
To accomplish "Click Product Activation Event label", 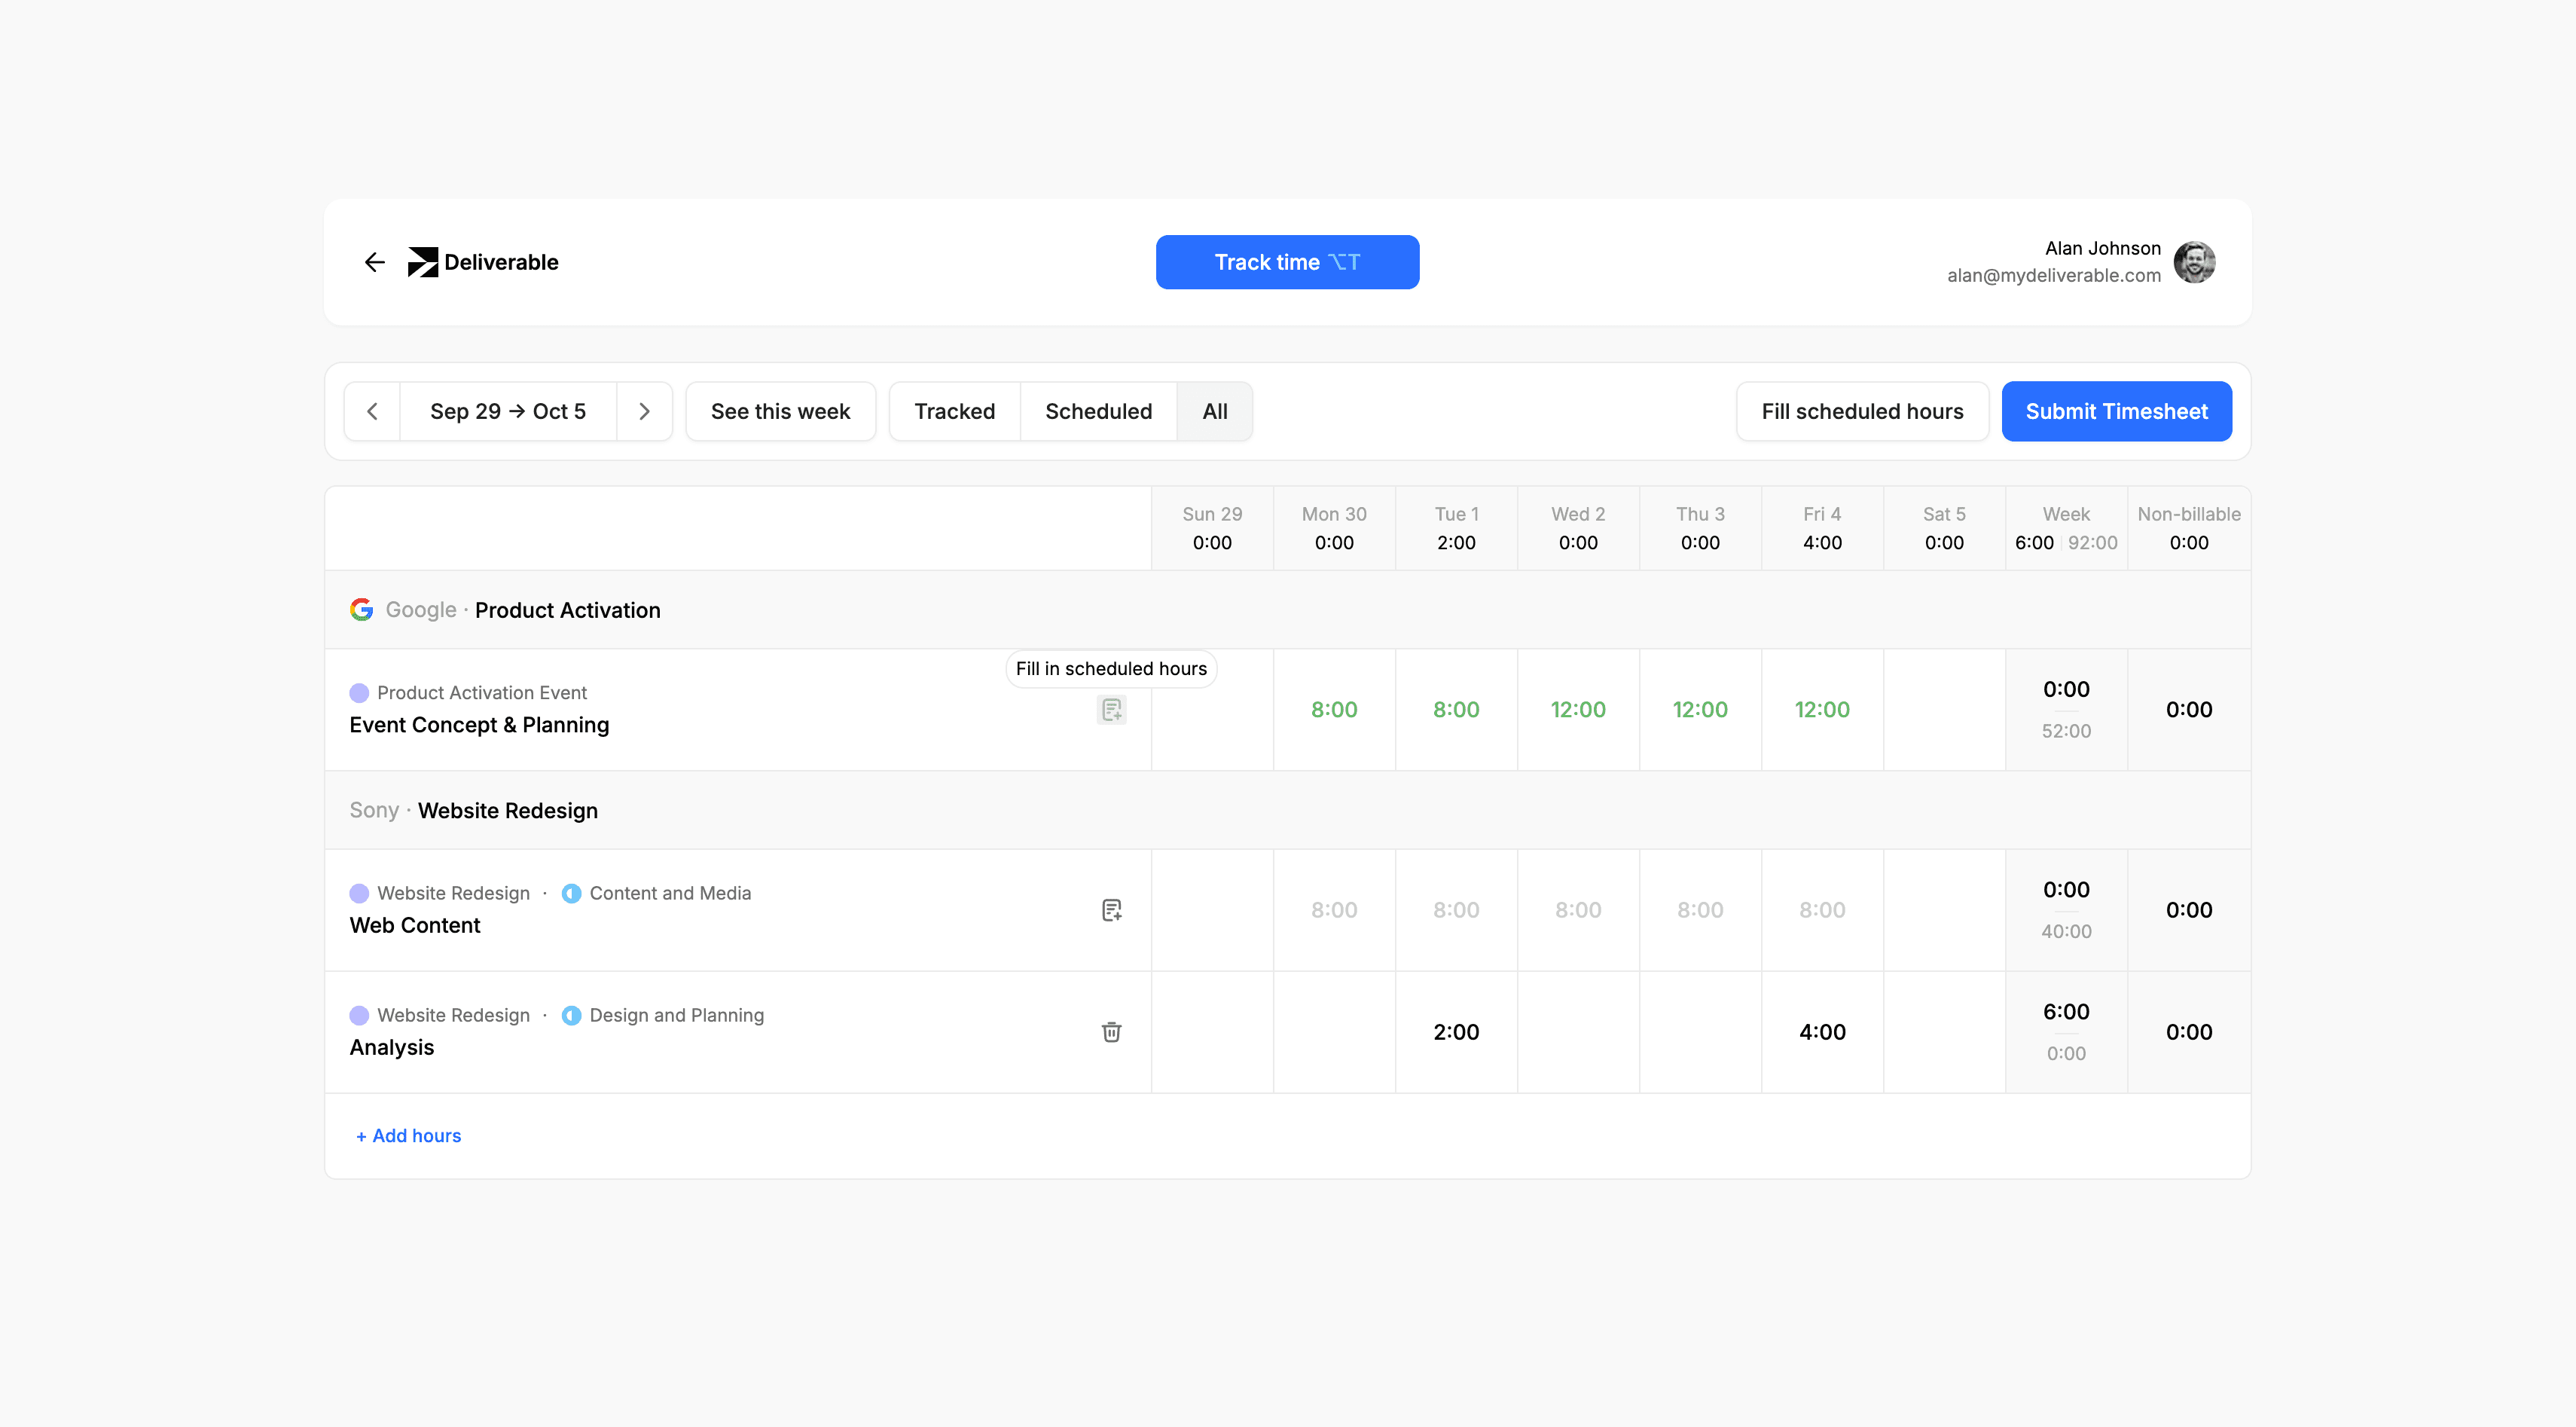I will (482, 693).
